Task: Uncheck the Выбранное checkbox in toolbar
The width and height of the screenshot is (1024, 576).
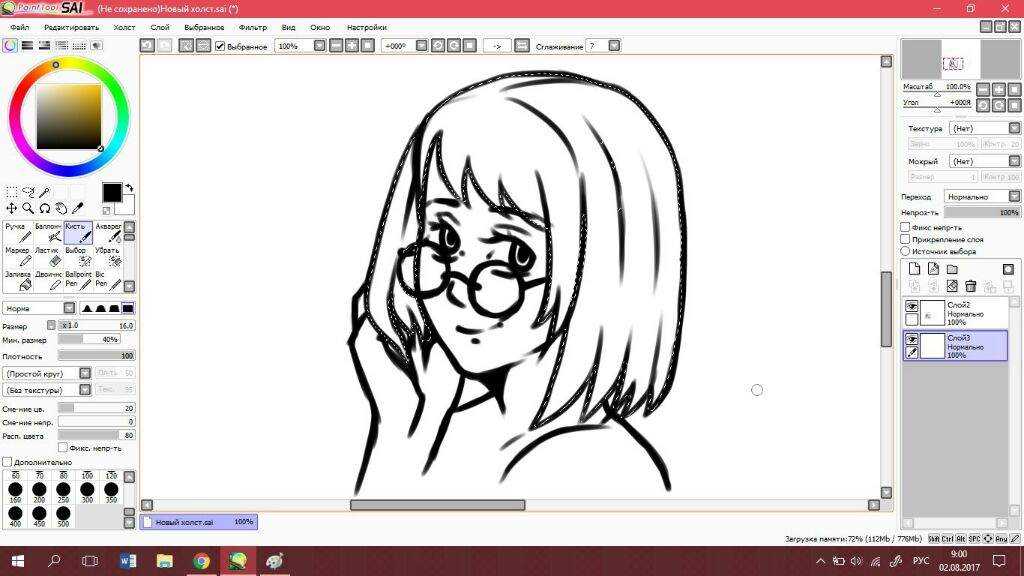Action: click(x=221, y=46)
